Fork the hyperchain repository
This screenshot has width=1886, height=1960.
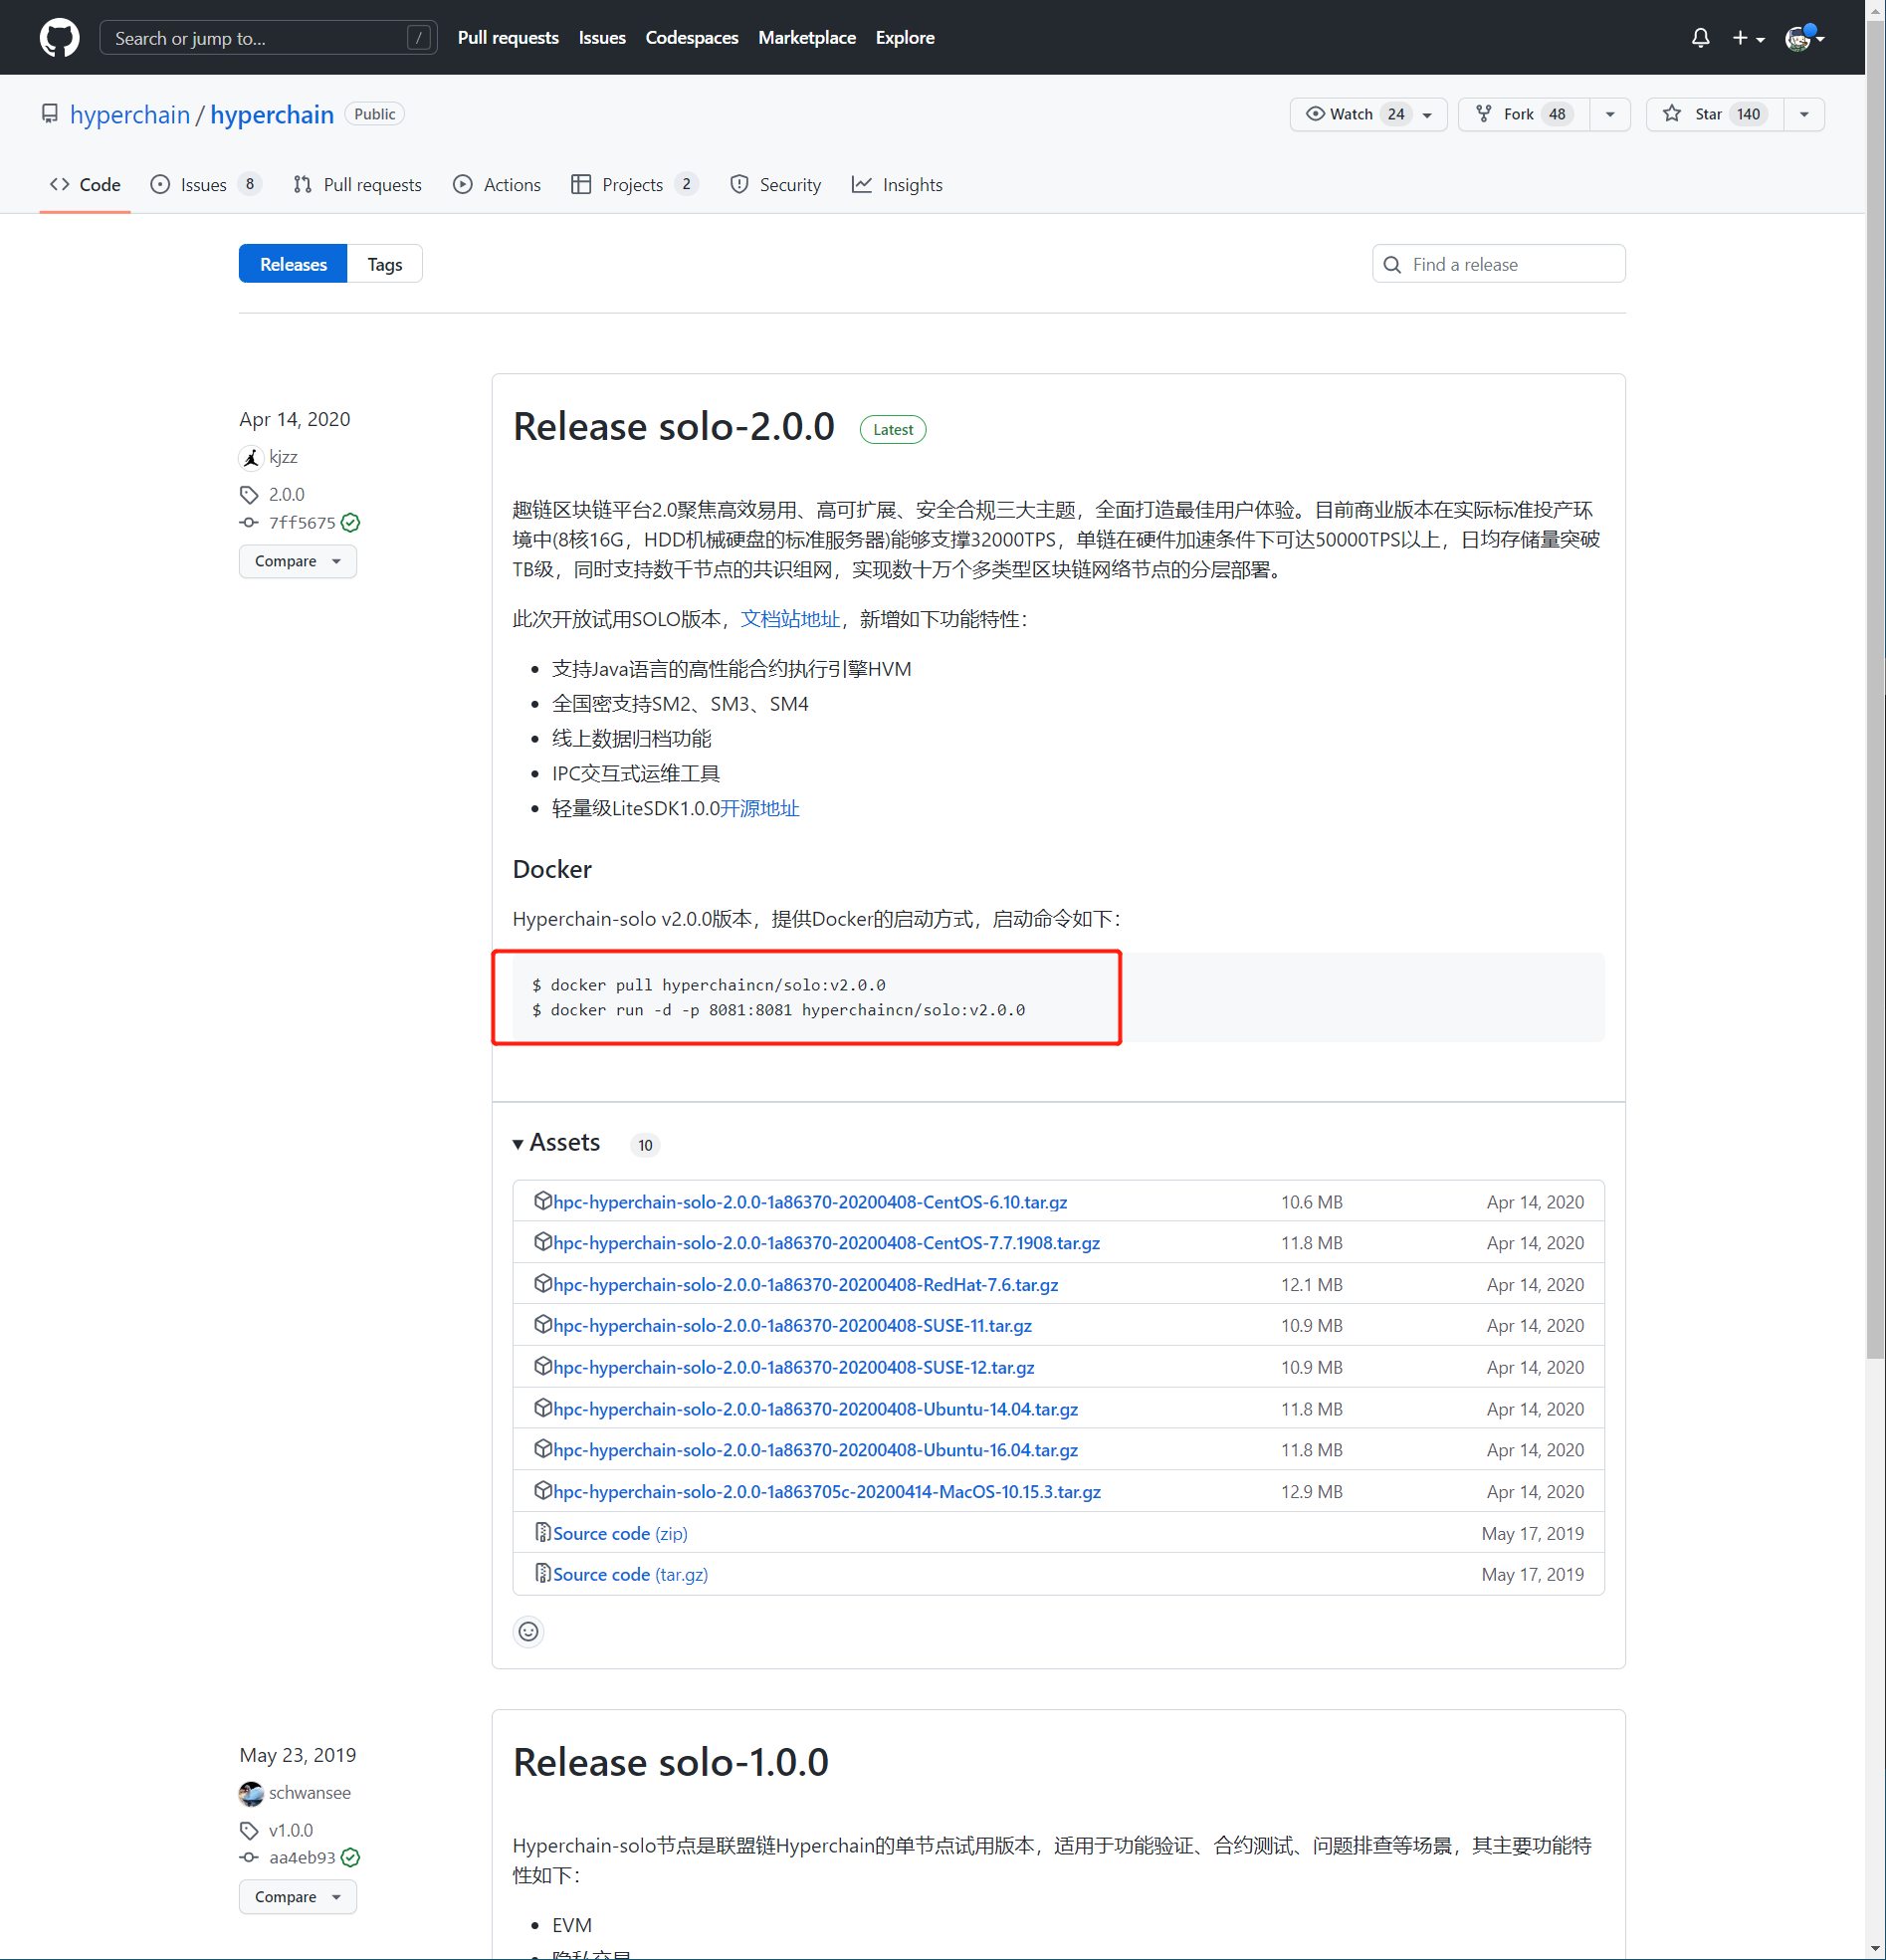click(1524, 114)
